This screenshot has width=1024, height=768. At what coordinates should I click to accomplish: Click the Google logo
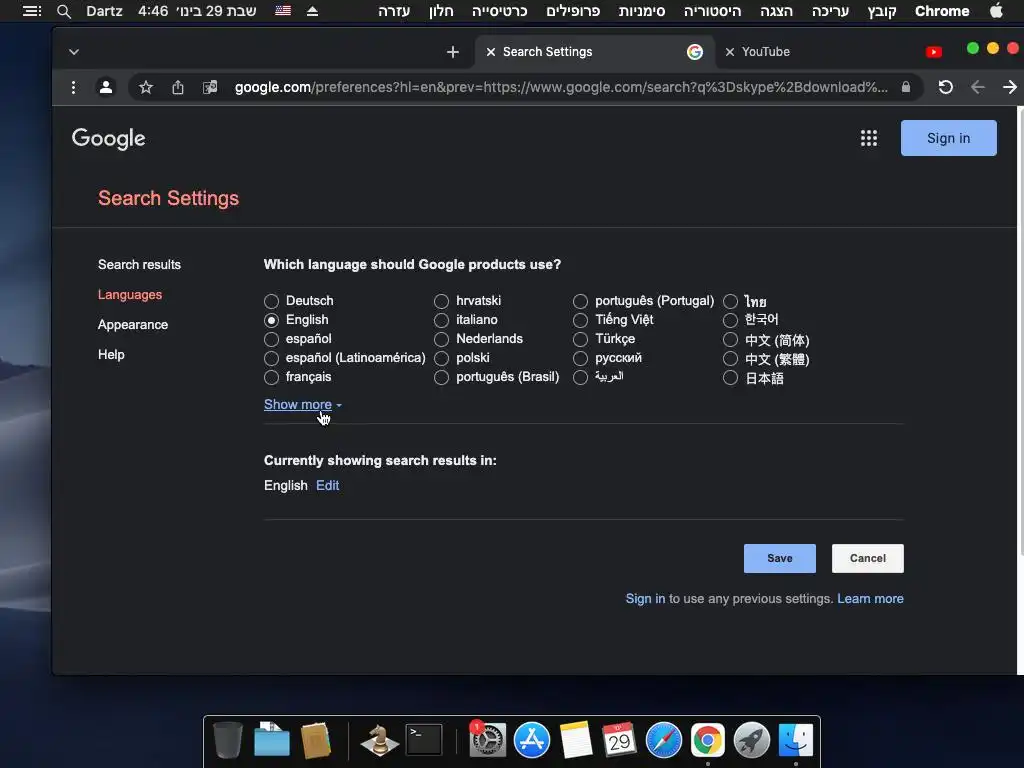coord(108,138)
